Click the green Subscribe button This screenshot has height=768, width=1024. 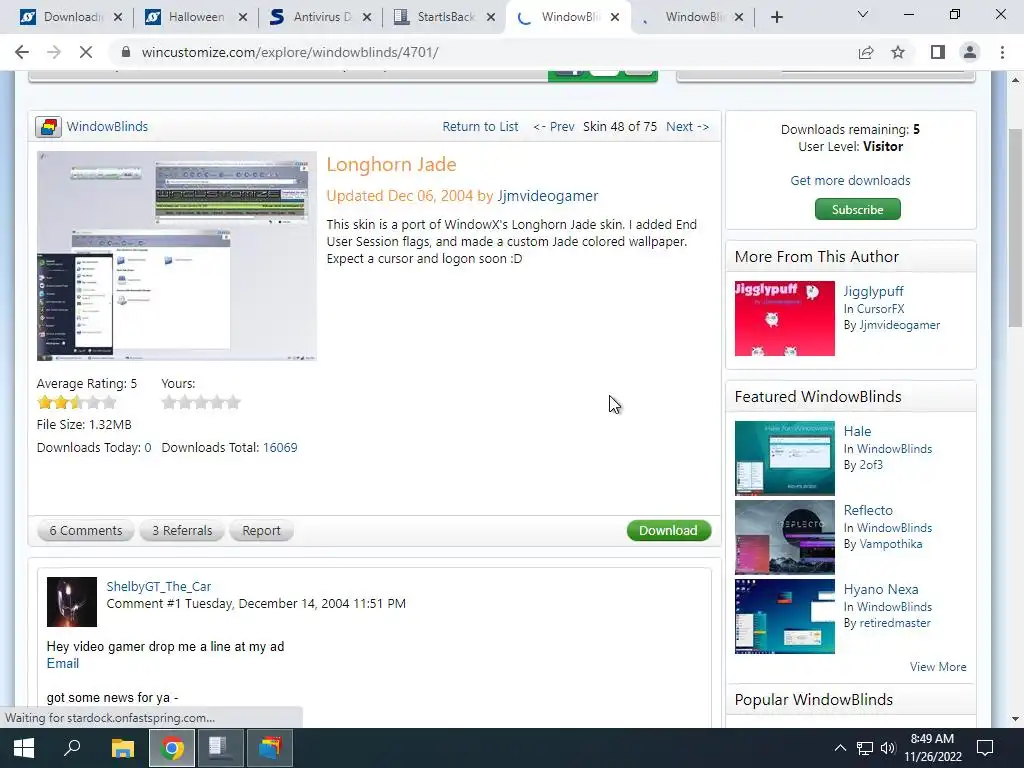[857, 210]
